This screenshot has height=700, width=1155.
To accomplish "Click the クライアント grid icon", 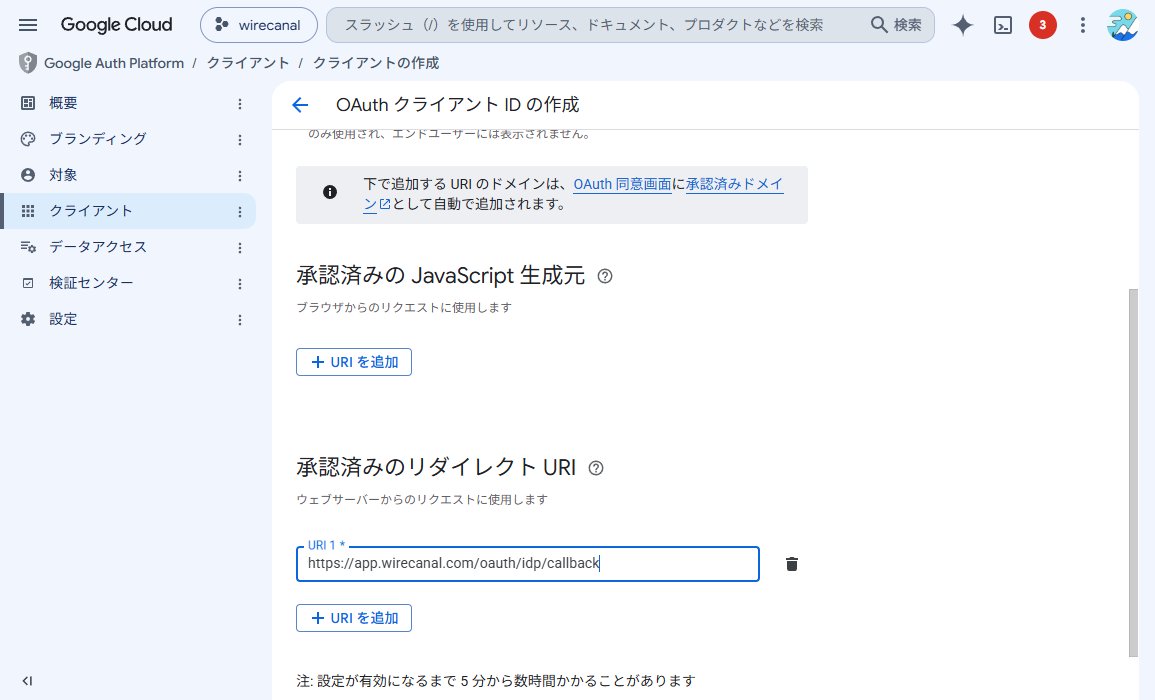I will 28,211.
